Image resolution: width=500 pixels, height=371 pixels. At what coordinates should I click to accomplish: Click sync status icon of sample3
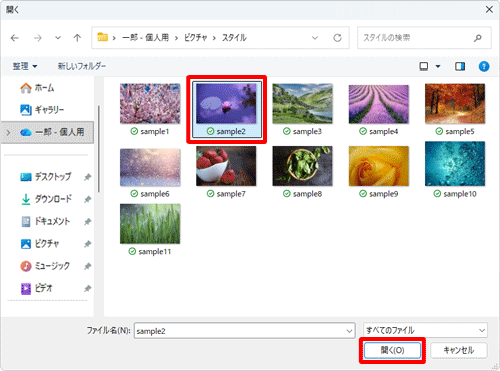[287, 131]
